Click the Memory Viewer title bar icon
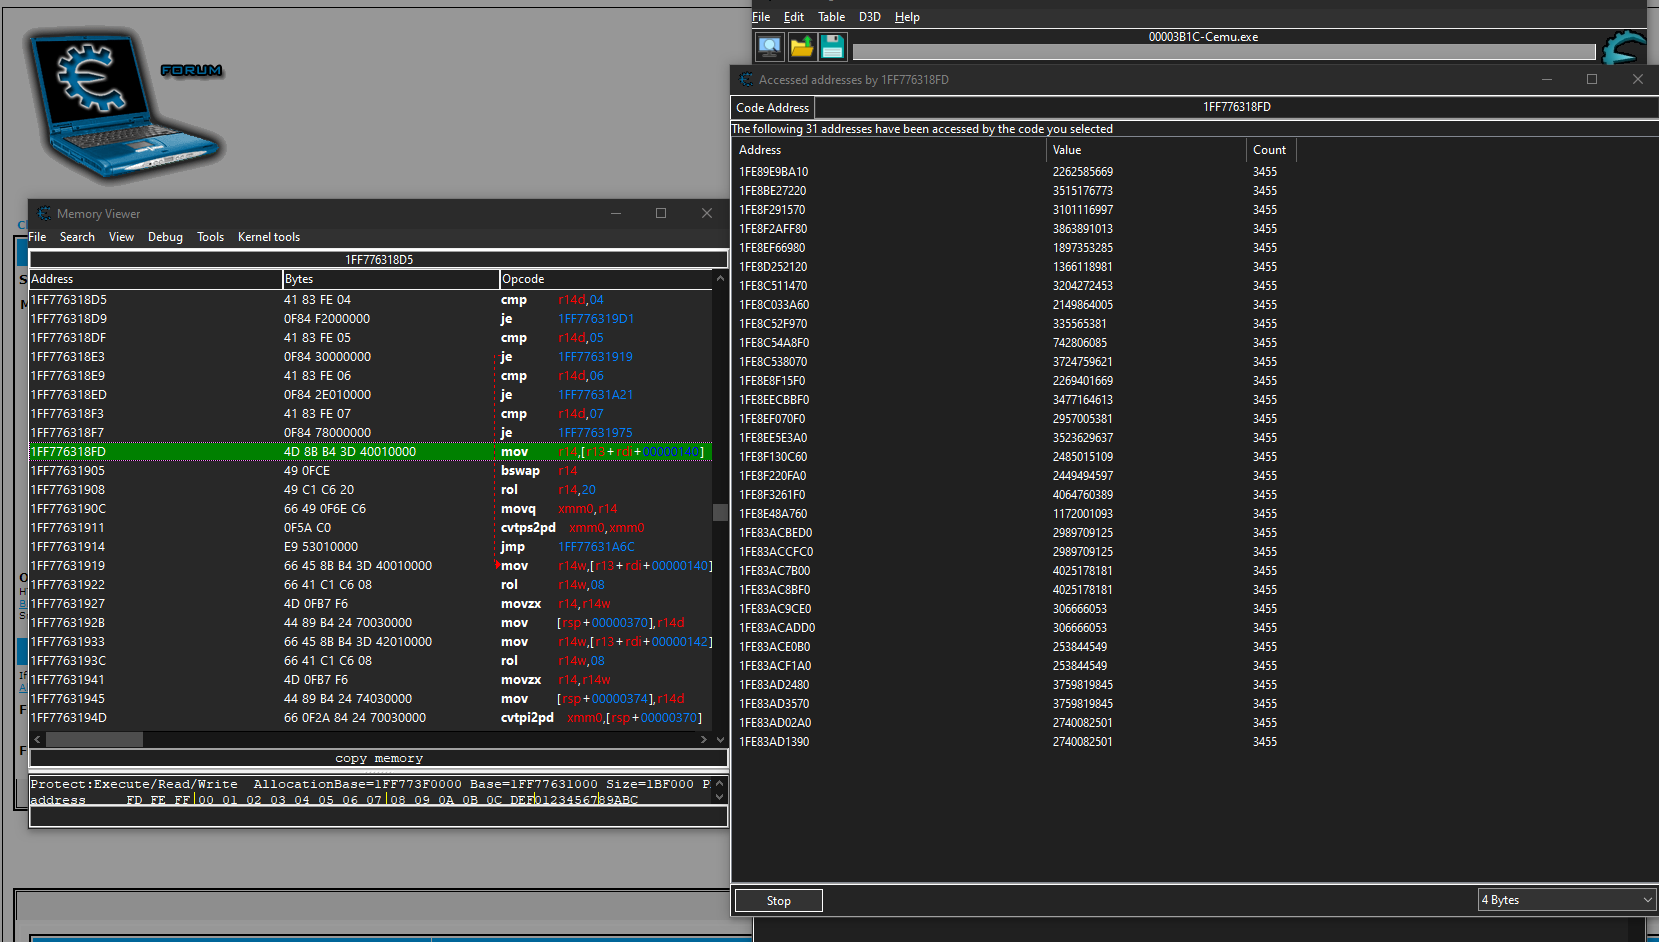1659x942 pixels. point(43,213)
